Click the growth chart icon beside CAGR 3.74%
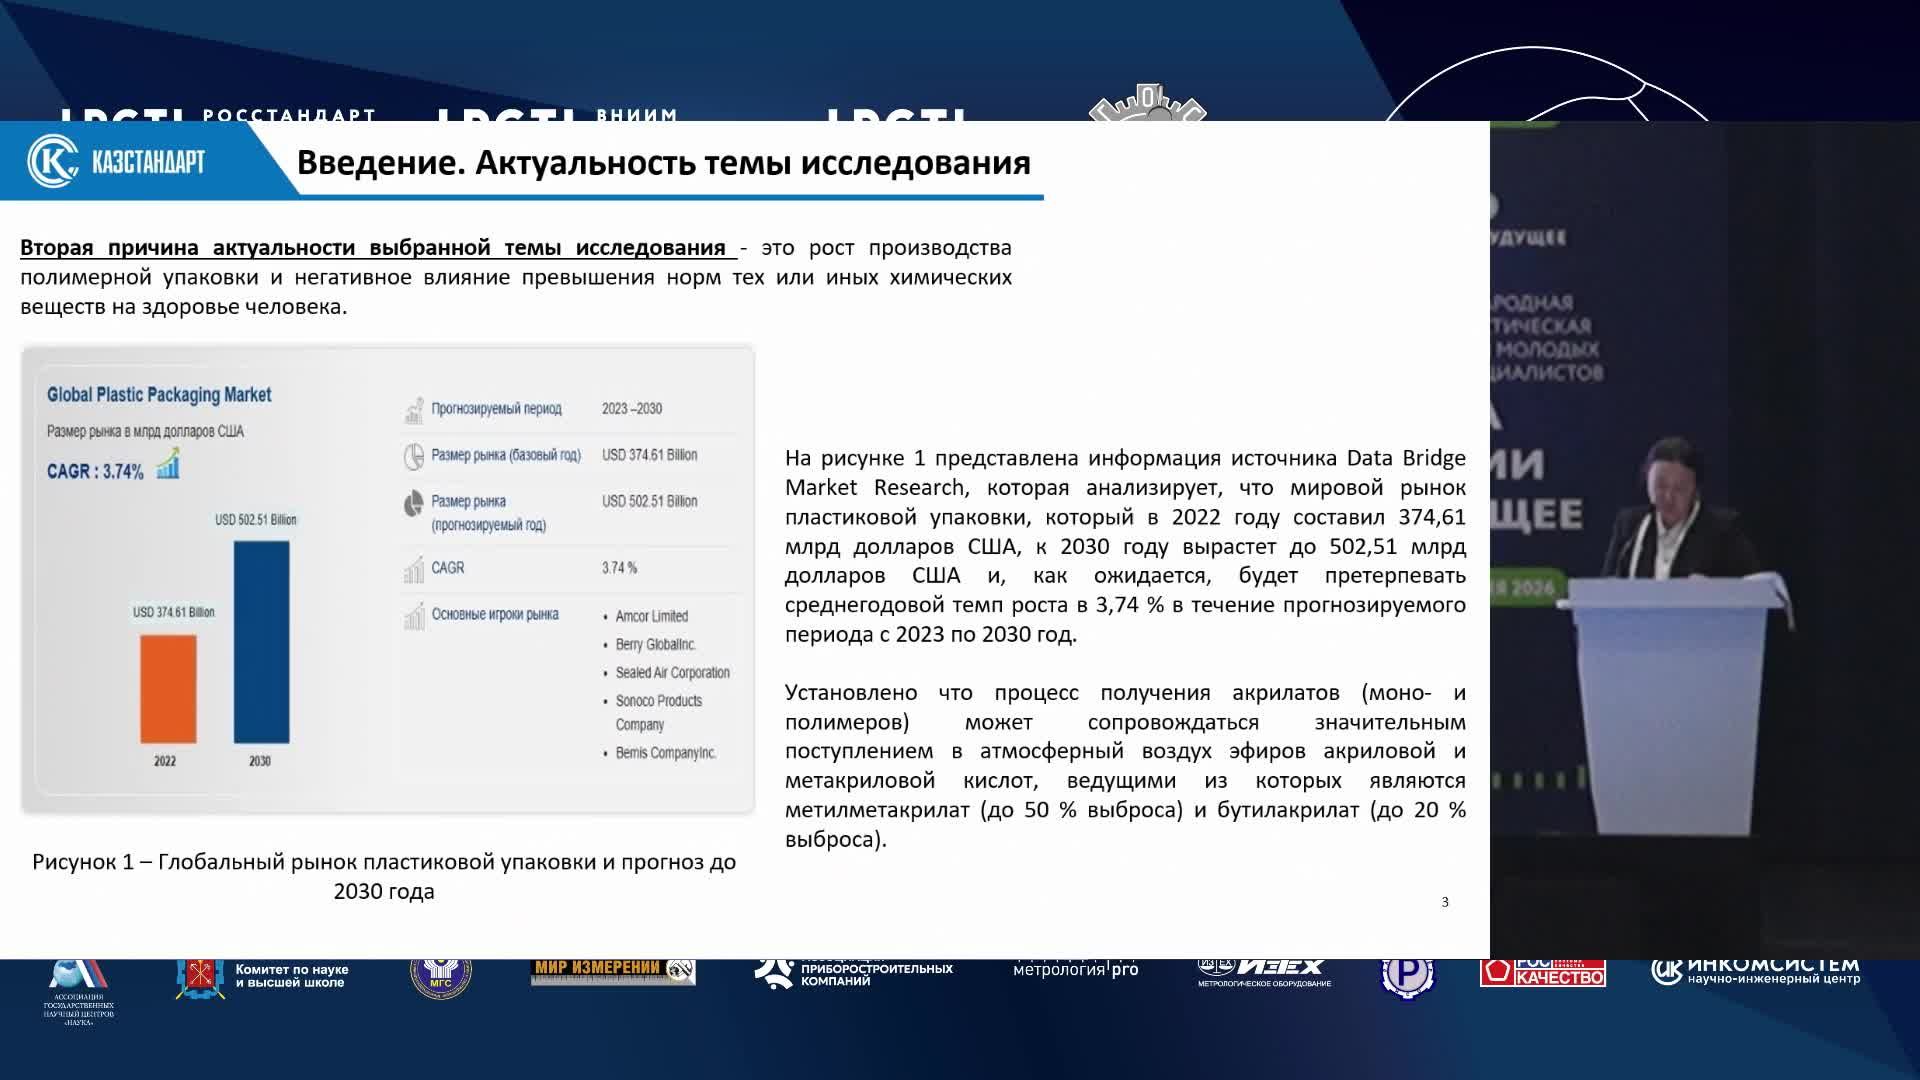 [168, 464]
